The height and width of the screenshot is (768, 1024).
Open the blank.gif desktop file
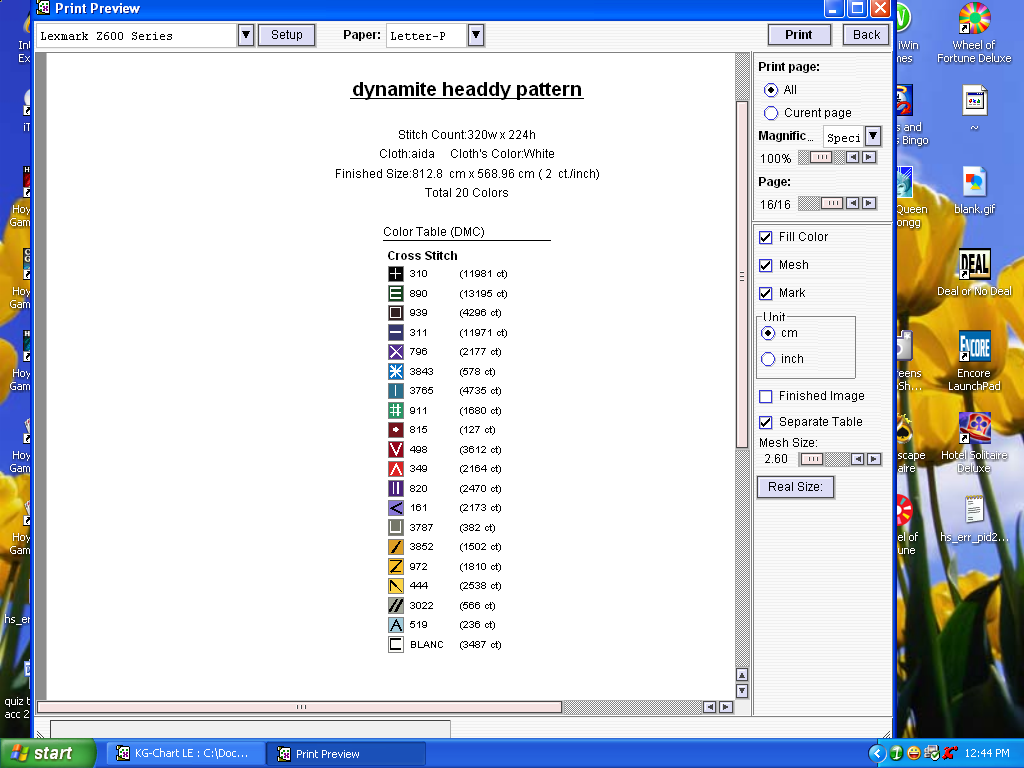[x=974, y=183]
